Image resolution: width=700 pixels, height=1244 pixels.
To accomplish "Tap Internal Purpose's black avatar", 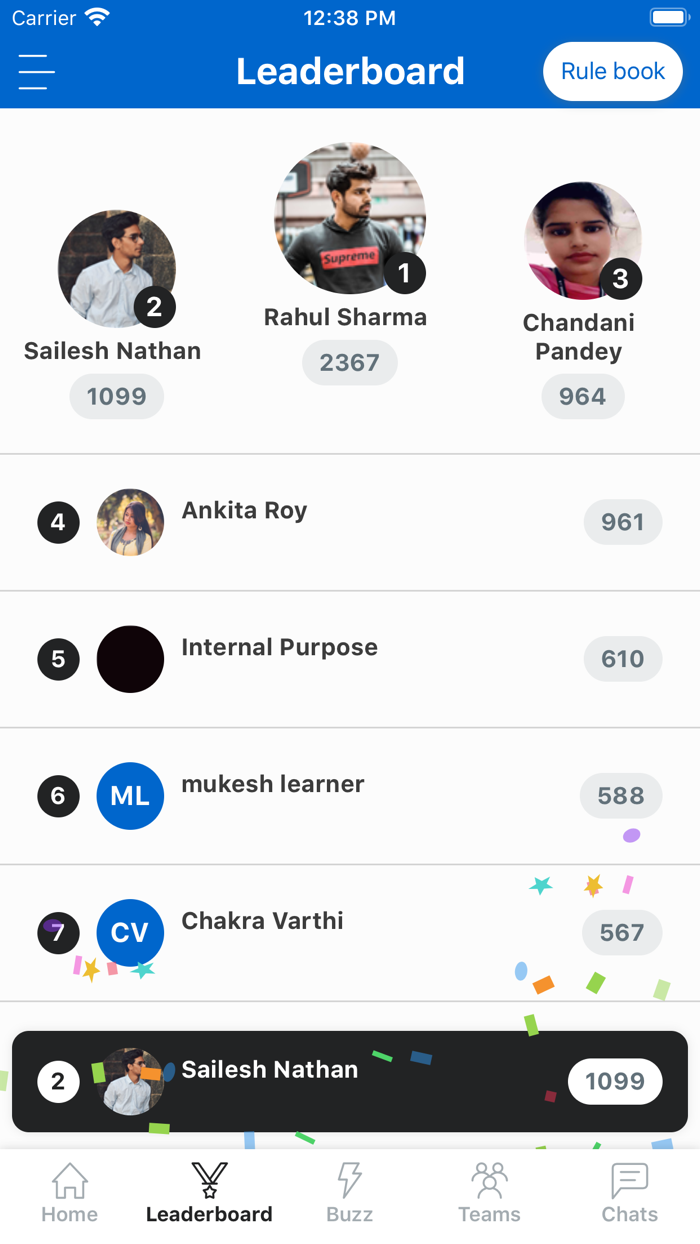I will 130,659.
